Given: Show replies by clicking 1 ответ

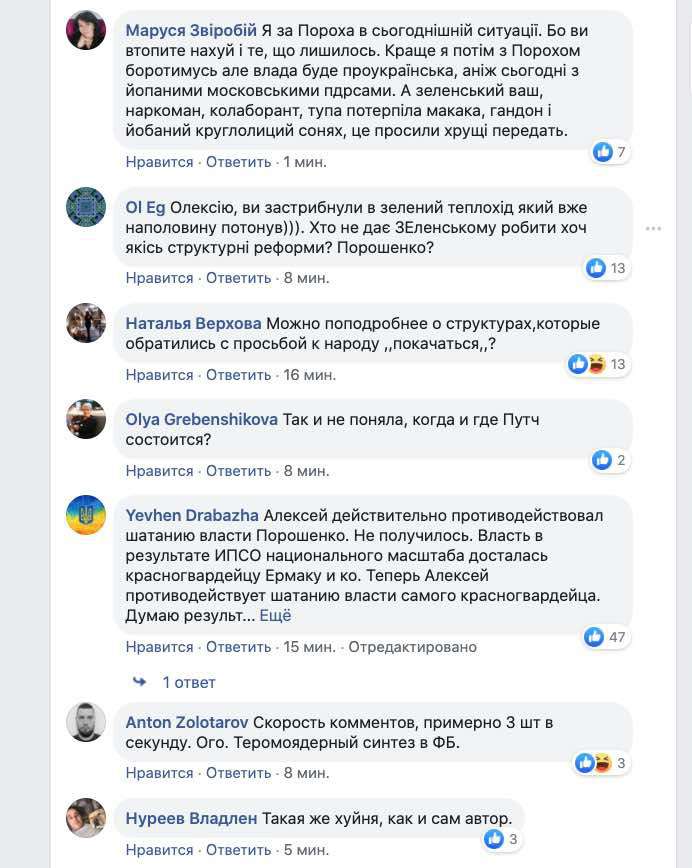Looking at the screenshot, I should click(187, 681).
